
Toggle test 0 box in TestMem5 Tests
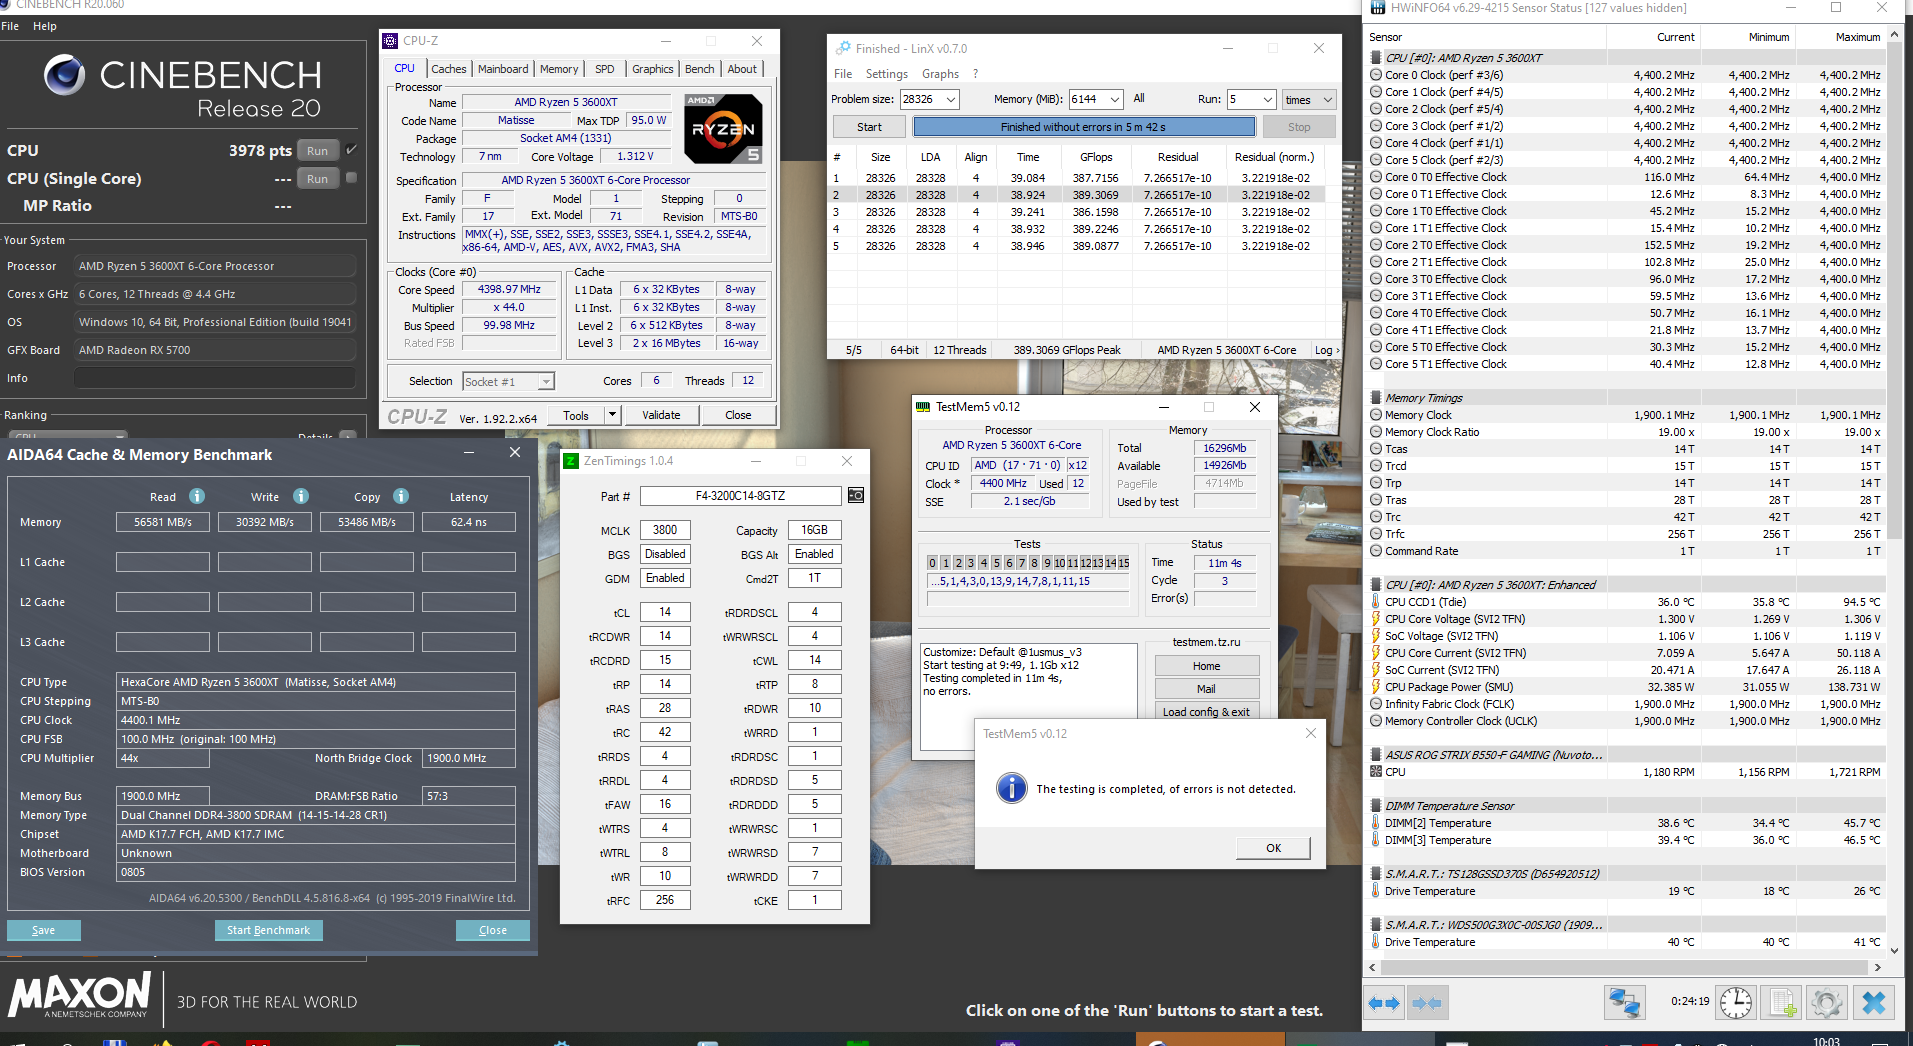point(932,563)
